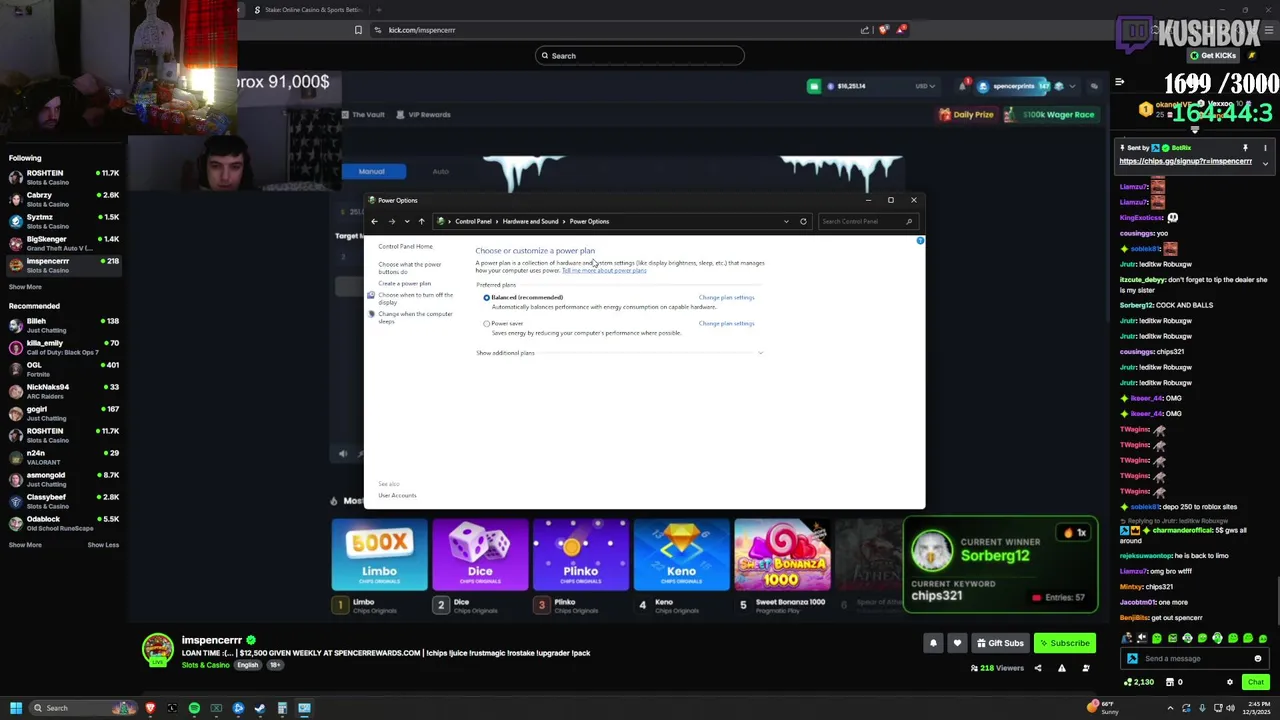1280x720 pixels.
Task: Click Show More under Following
Action: (25, 287)
